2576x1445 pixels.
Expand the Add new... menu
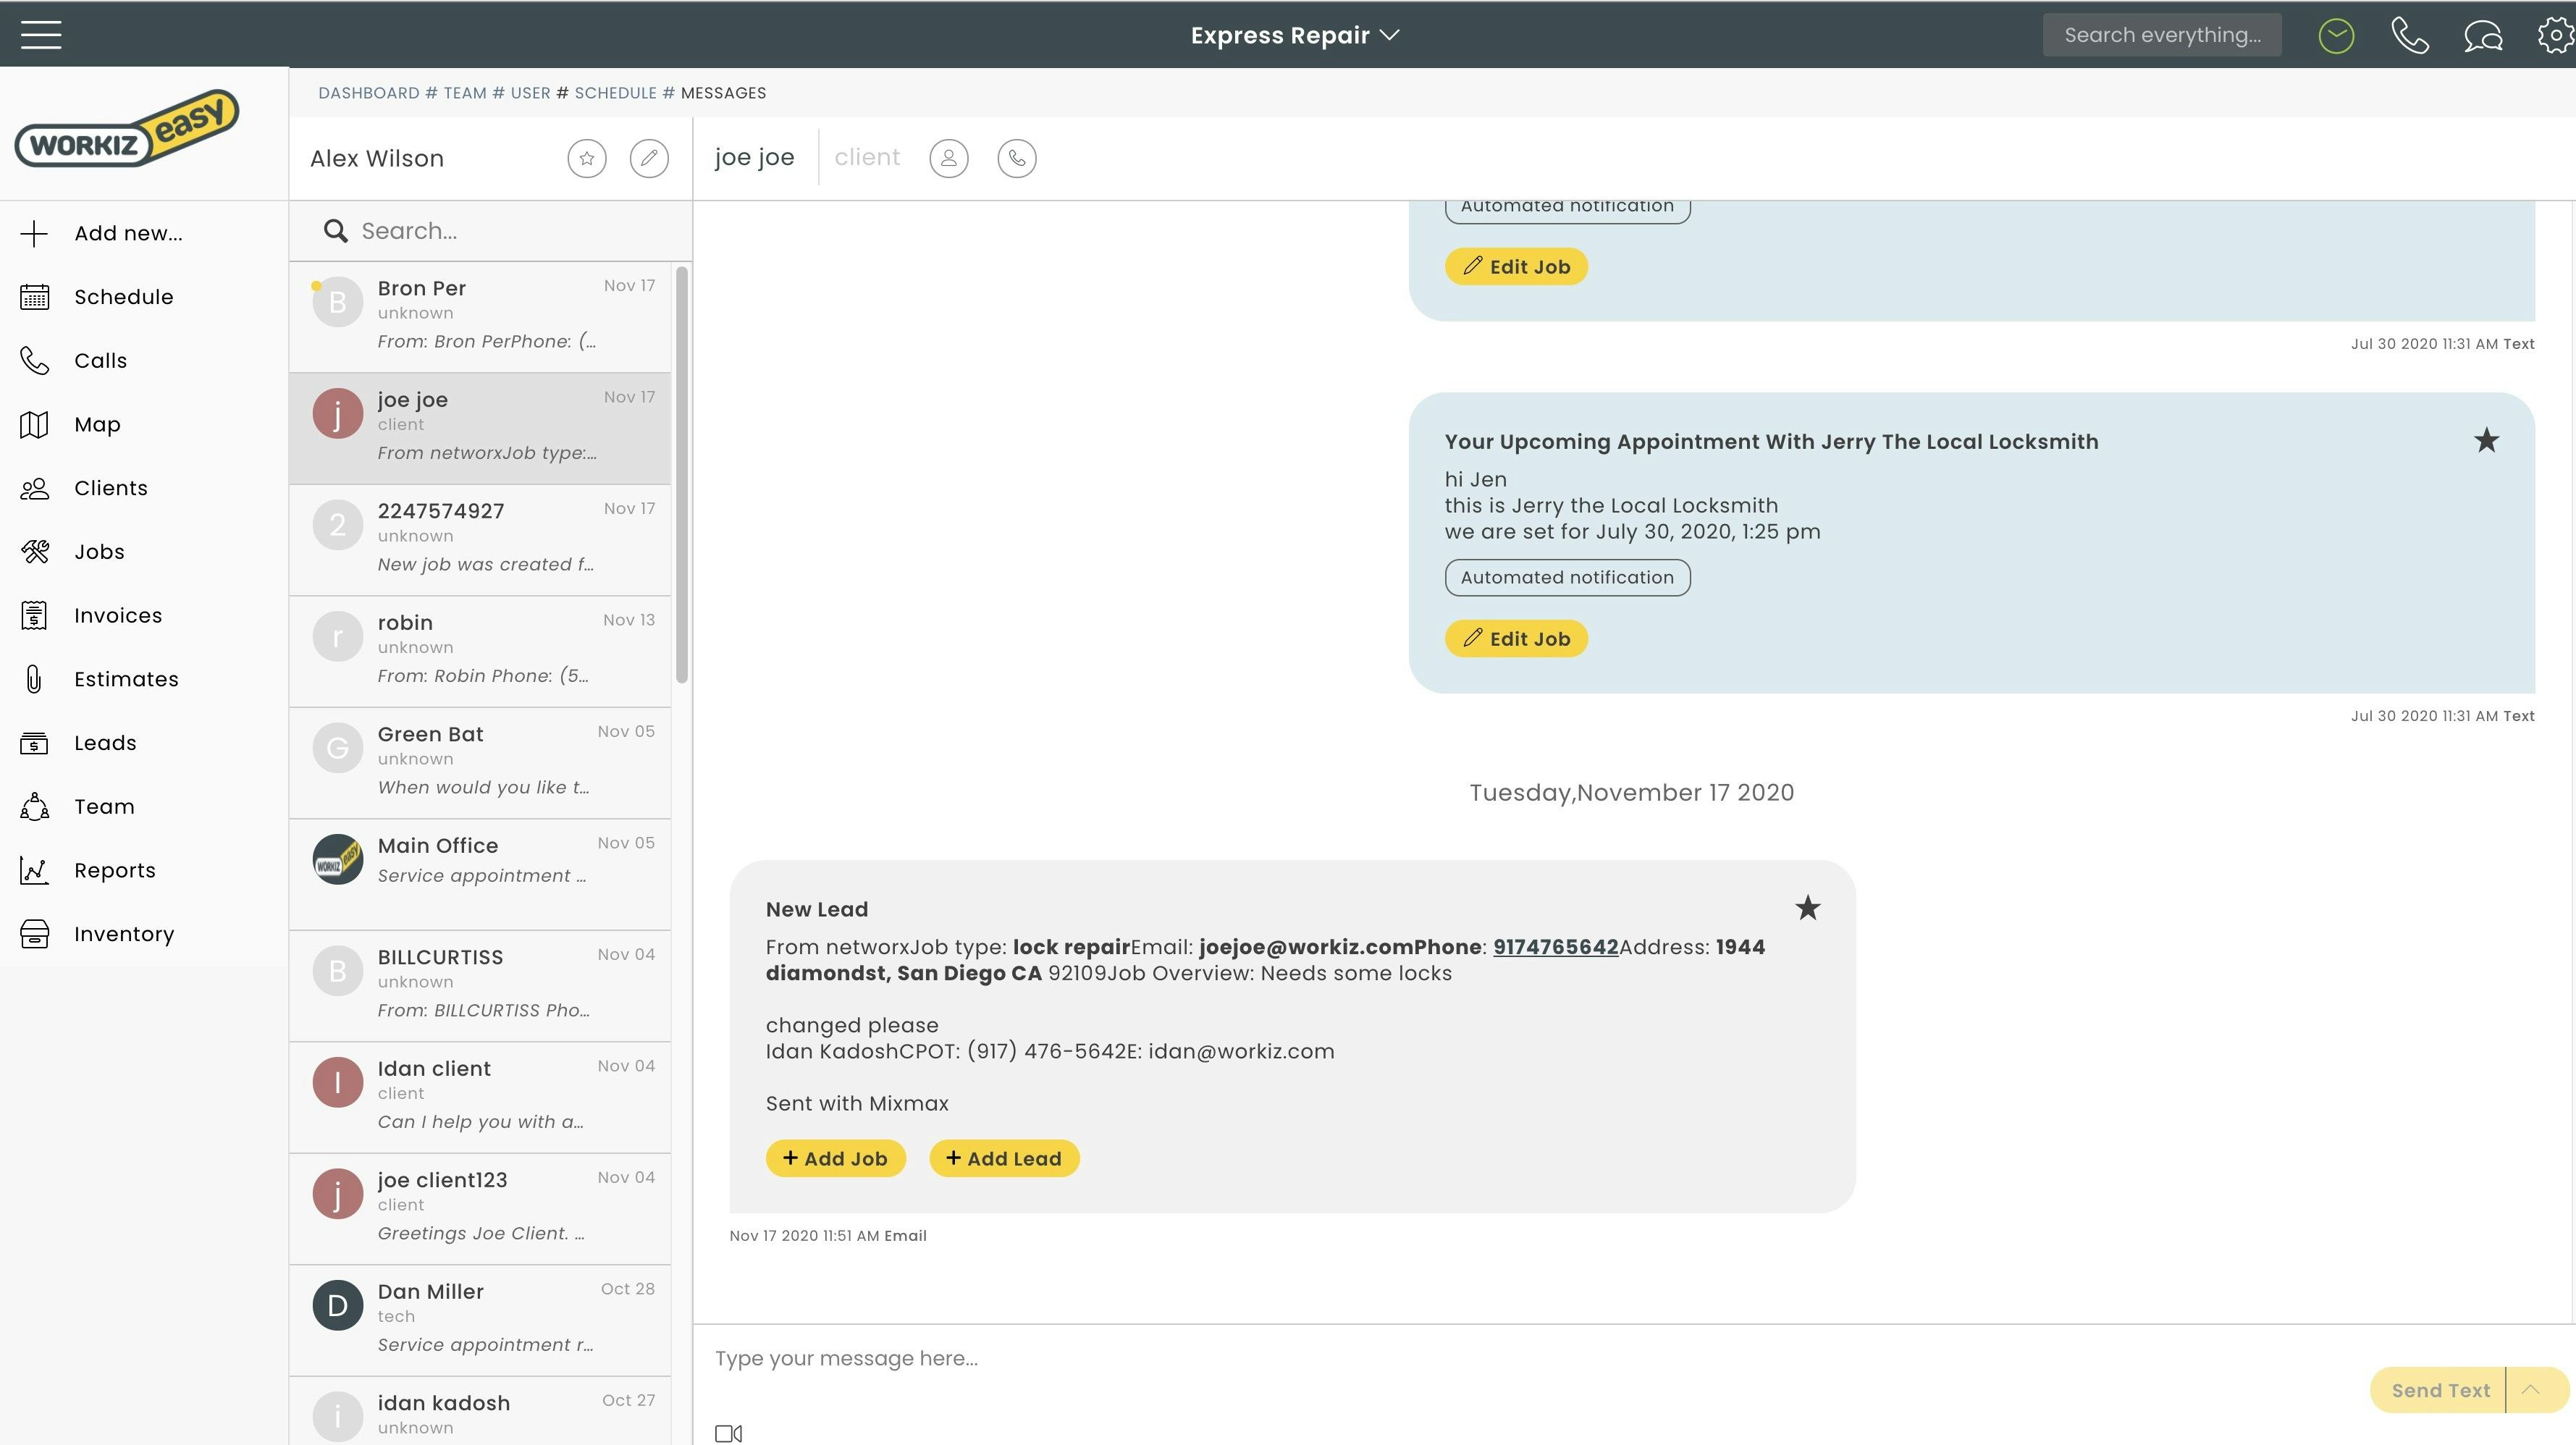click(128, 233)
